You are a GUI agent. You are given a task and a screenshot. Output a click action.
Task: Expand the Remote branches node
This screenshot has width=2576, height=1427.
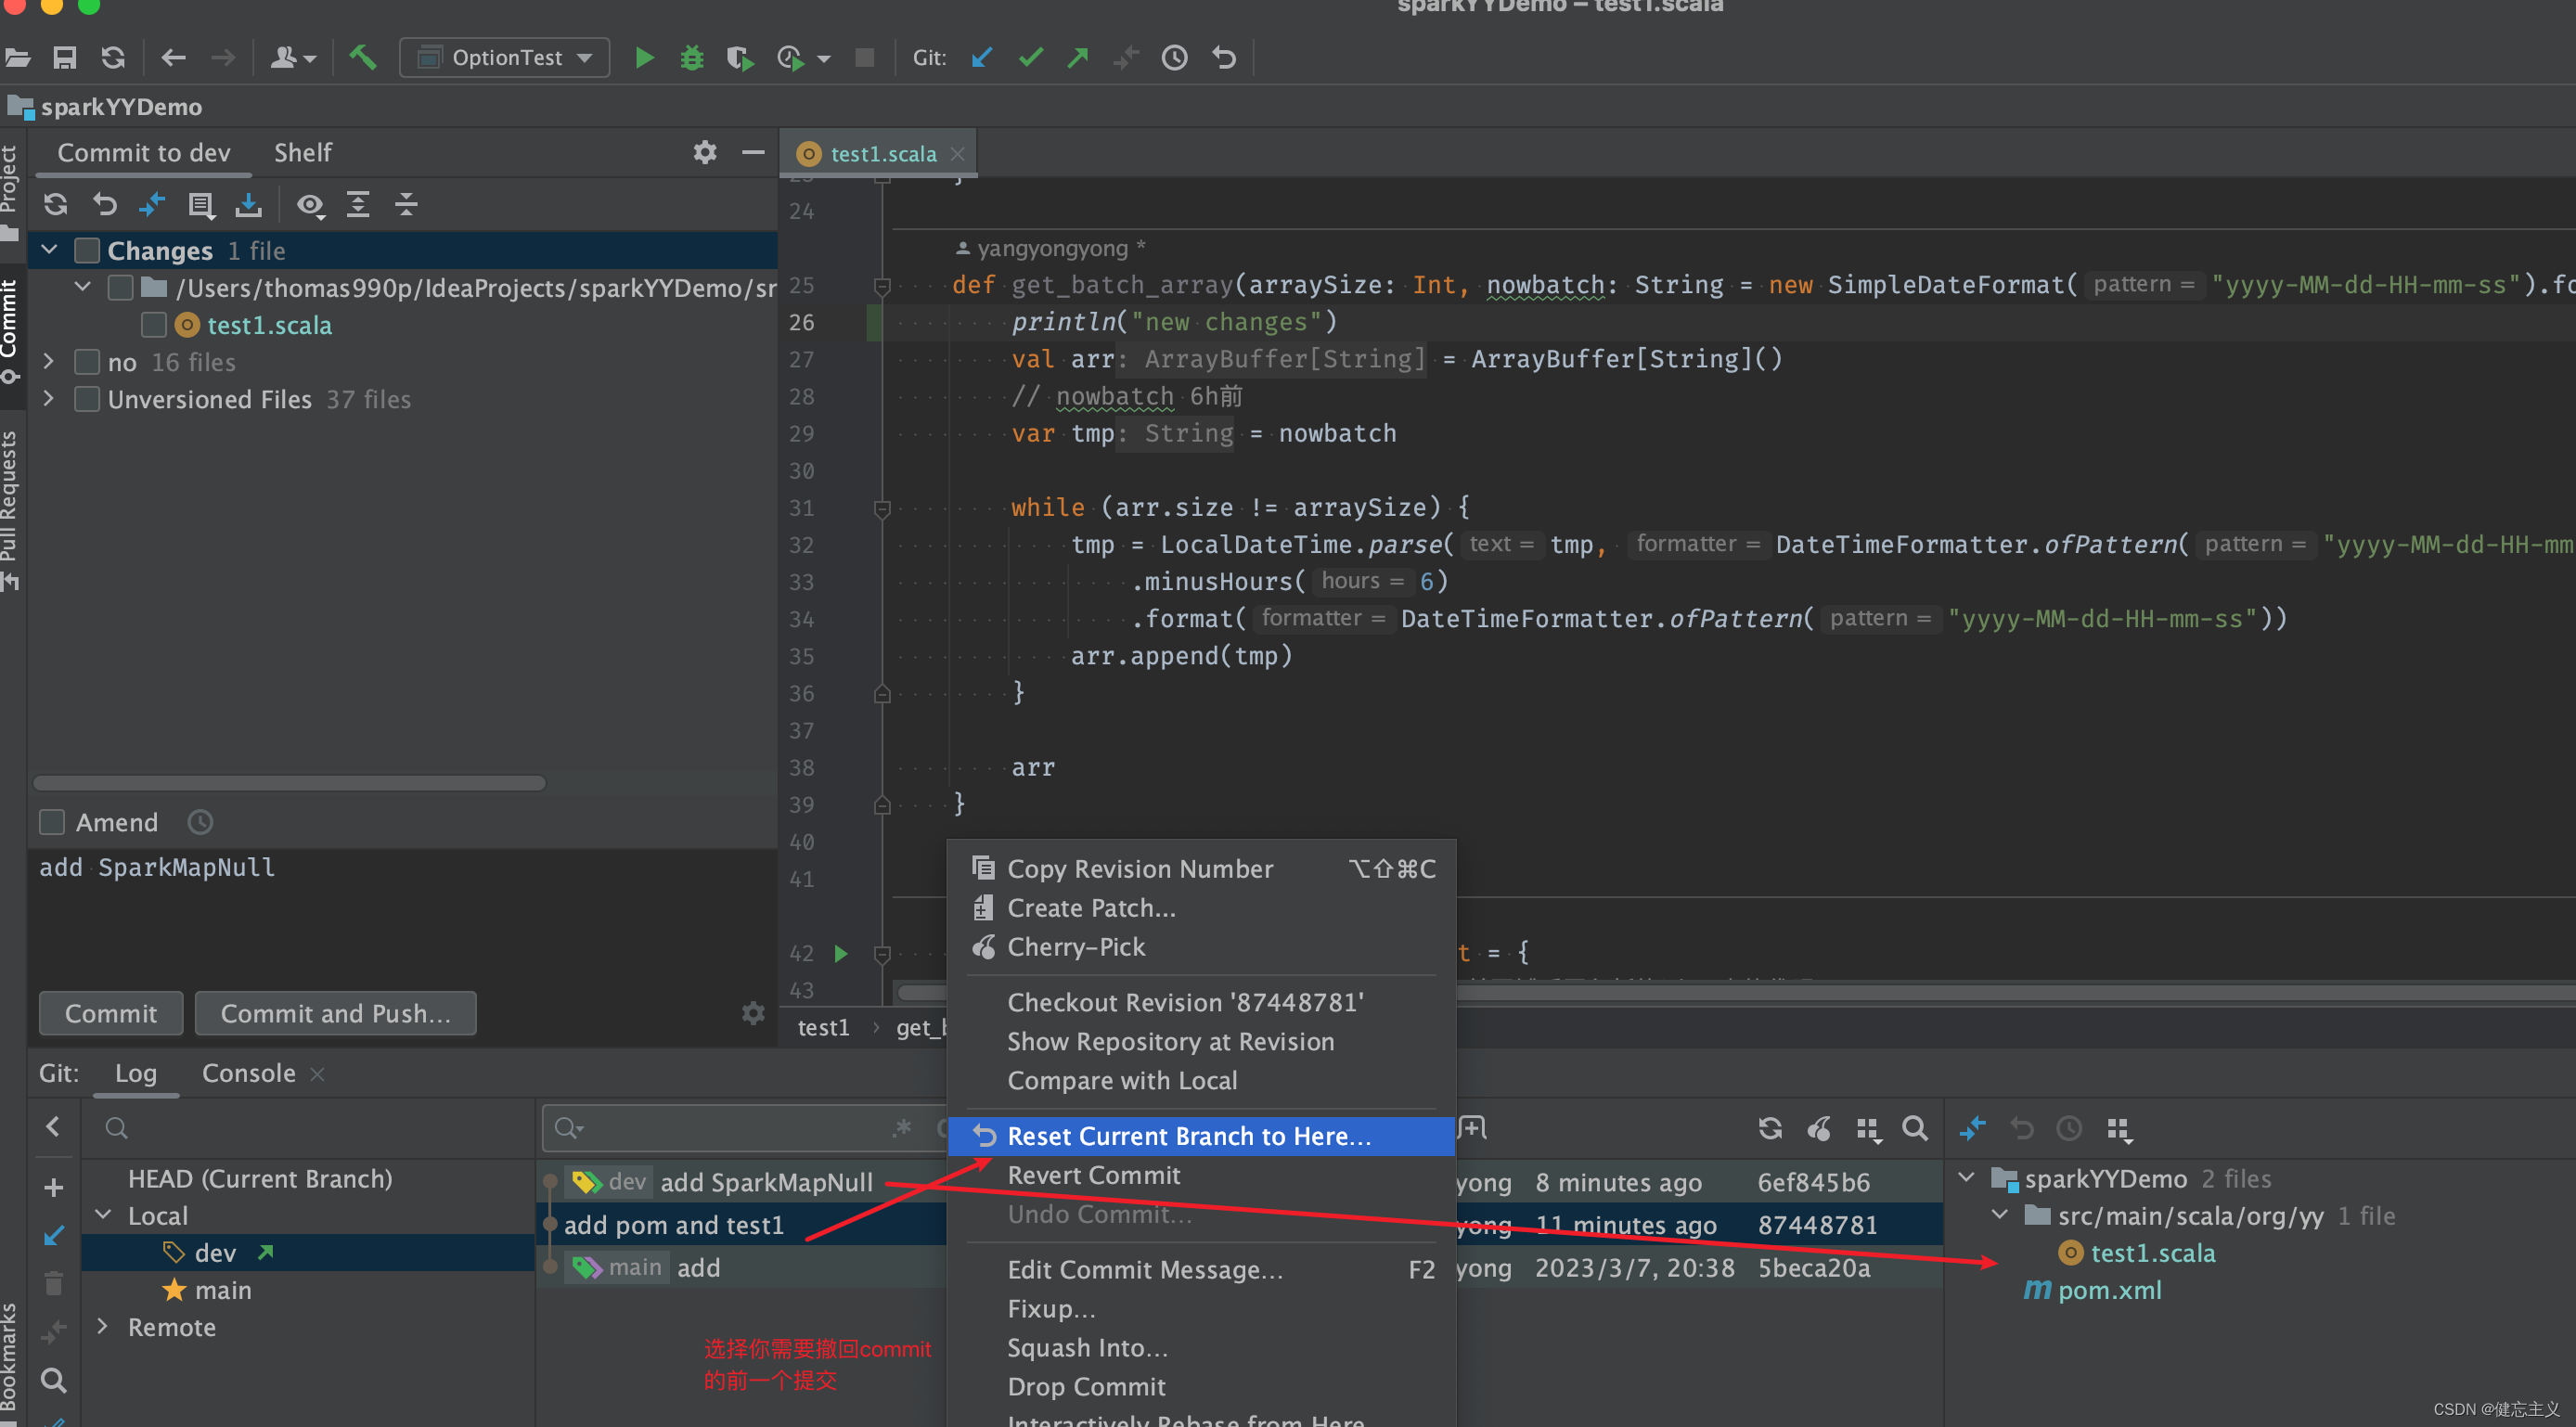coord(103,1327)
